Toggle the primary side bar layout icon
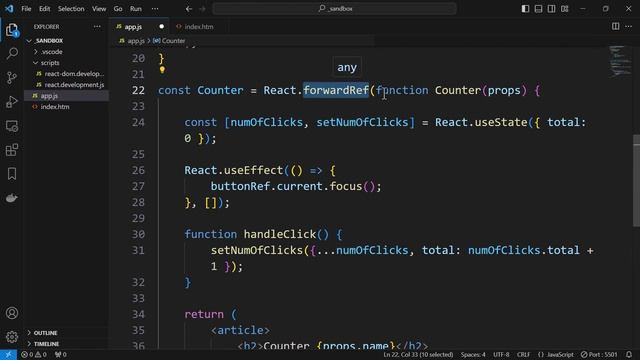640x360 pixels. click(x=525, y=9)
